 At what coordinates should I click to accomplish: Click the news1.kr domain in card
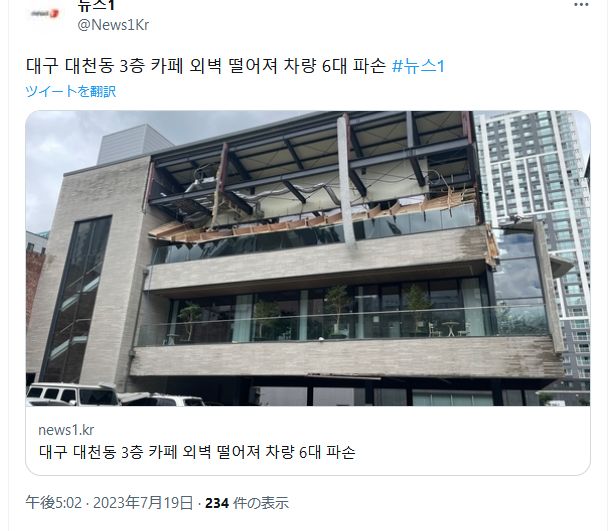coord(66,430)
